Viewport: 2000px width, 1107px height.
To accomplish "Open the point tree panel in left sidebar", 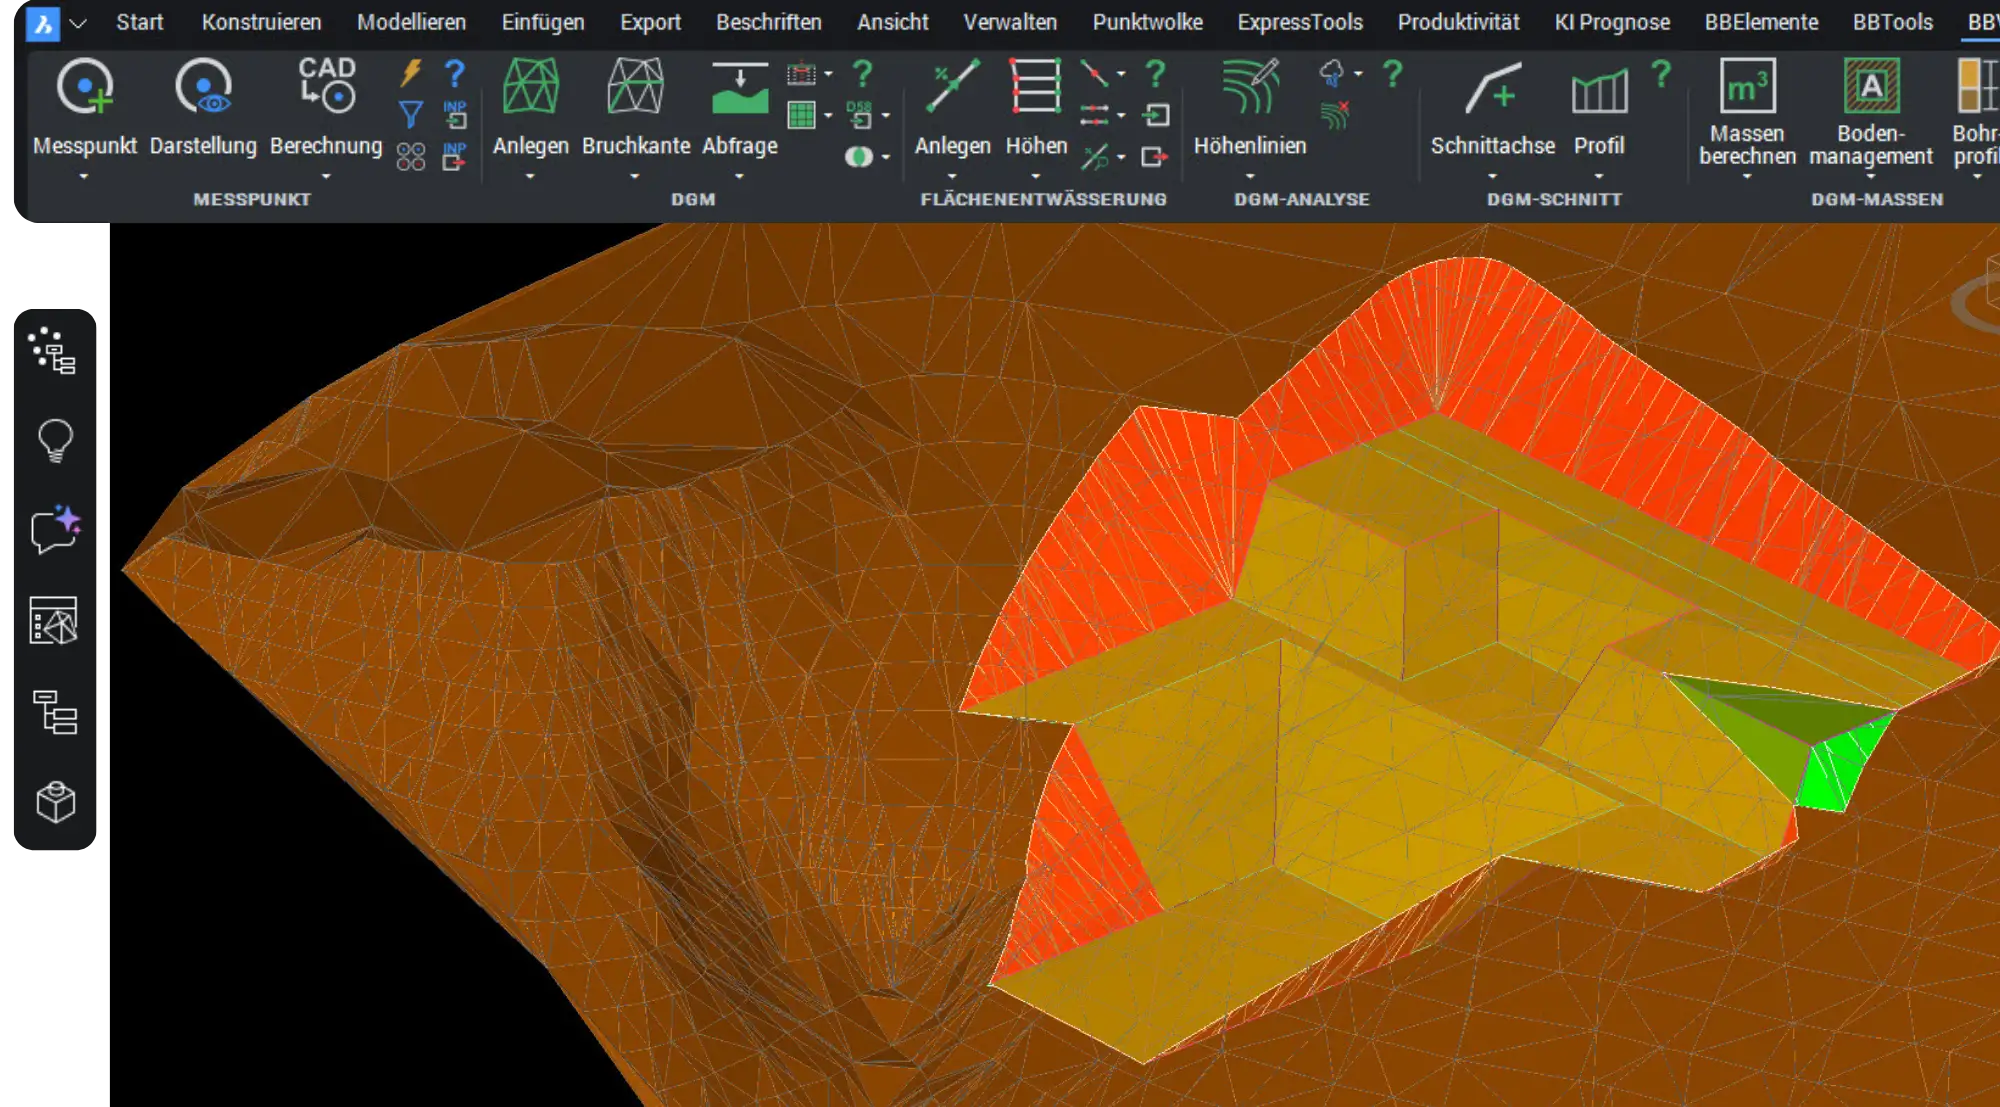I will coord(54,351).
